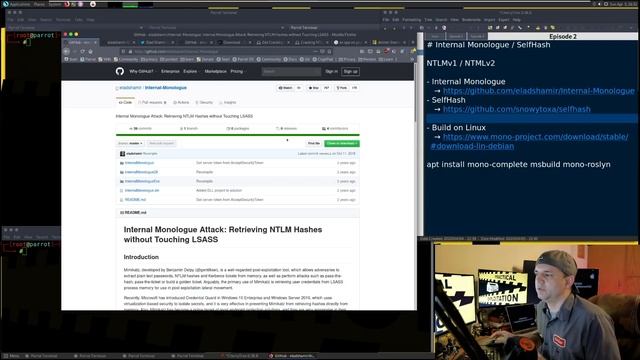Click the New pull request button
This screenshot has height=360, width=640.
click(x=161, y=143)
